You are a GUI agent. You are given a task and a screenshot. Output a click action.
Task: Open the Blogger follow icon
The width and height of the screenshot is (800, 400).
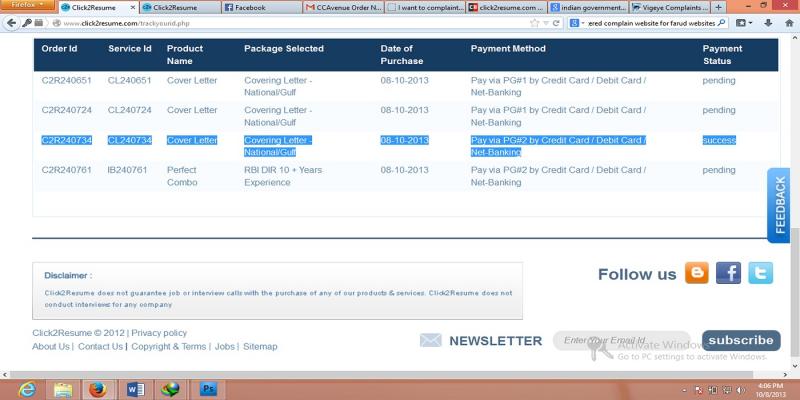(696, 273)
